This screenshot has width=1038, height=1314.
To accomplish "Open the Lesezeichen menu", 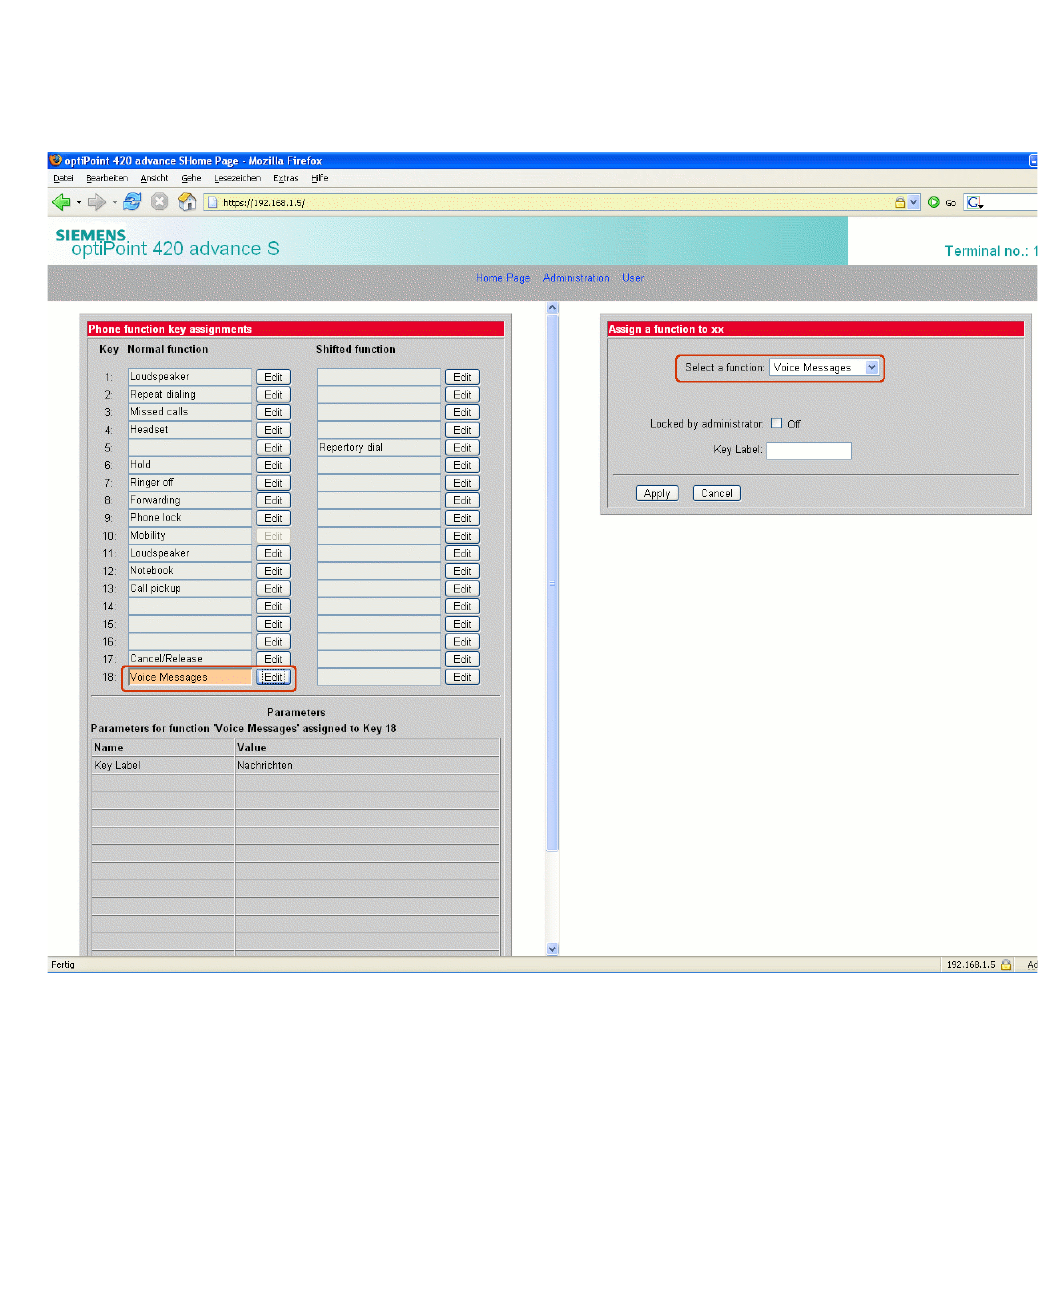I will coord(237,178).
